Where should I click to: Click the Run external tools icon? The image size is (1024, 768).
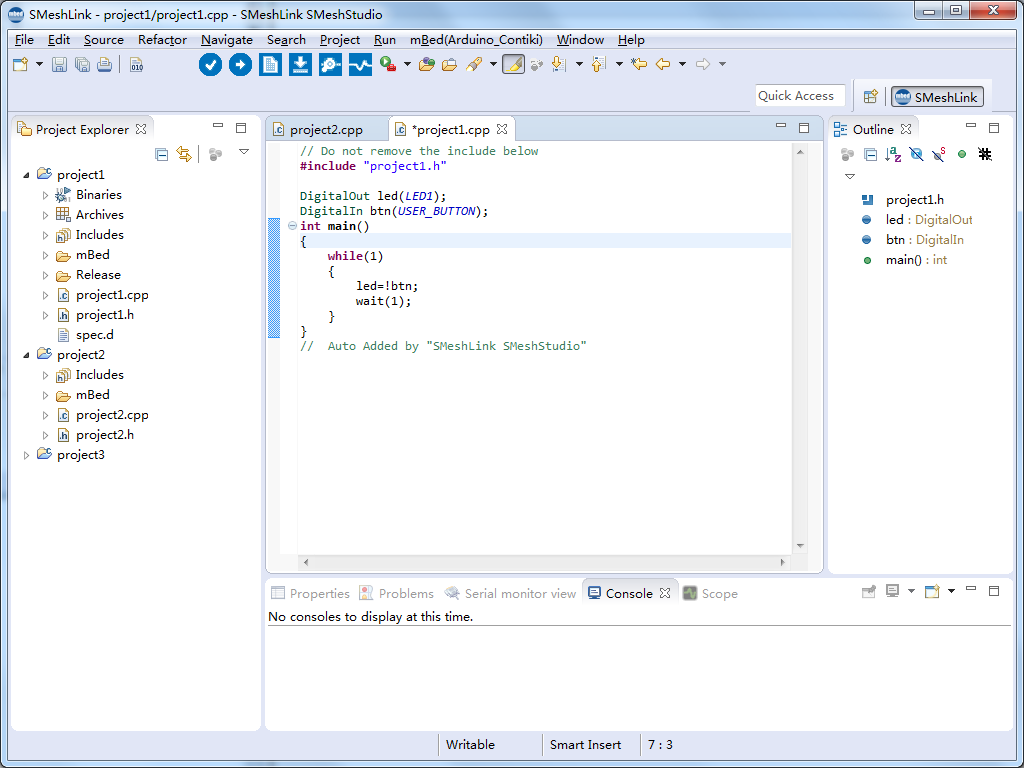pos(389,64)
